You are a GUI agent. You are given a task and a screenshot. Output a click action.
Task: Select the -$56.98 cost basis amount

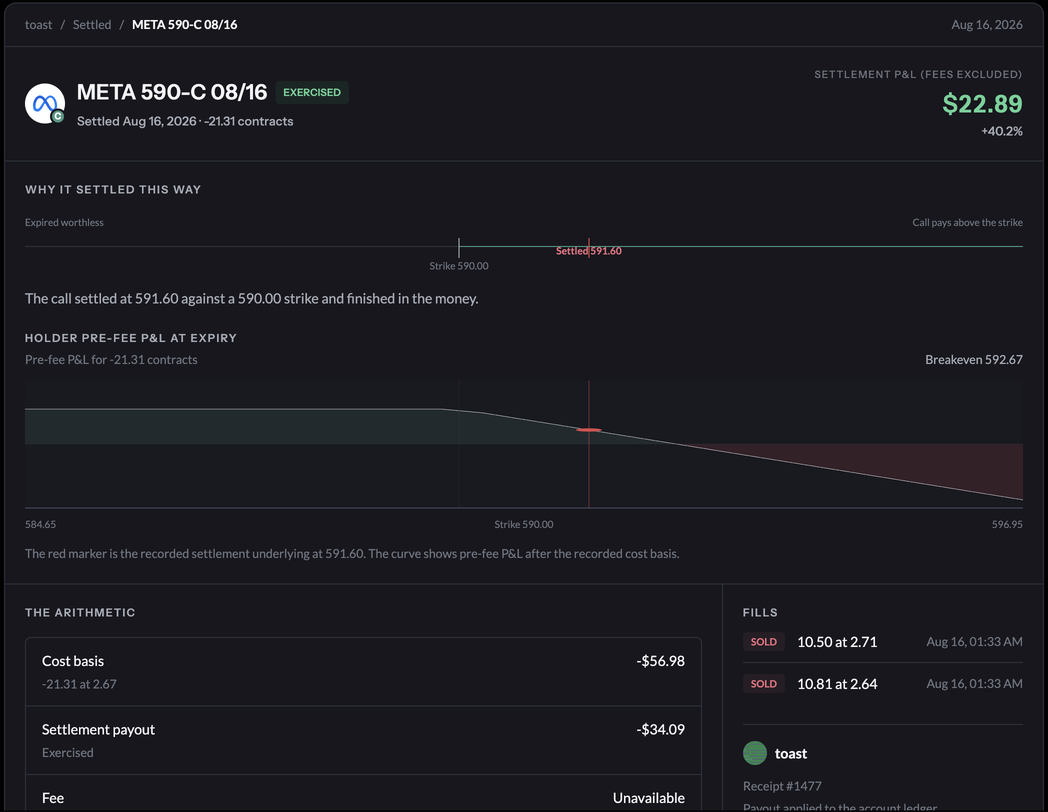point(660,661)
